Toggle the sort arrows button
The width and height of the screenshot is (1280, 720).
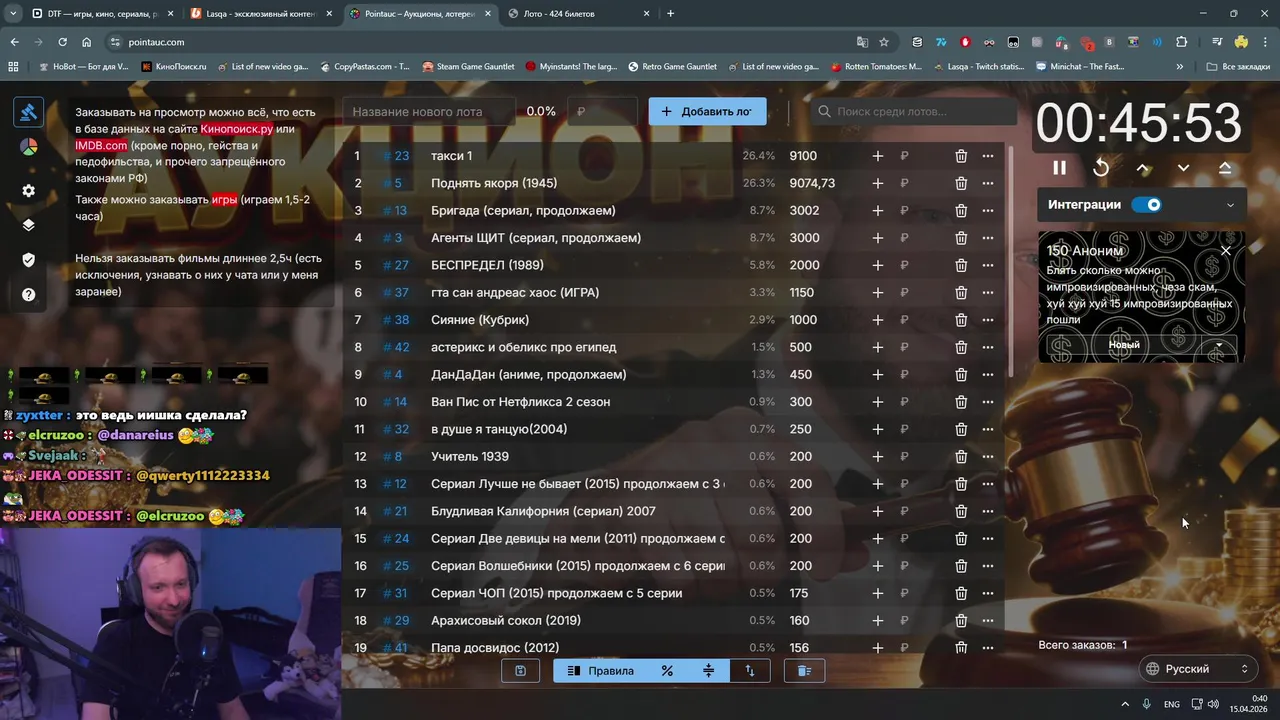[x=750, y=671]
